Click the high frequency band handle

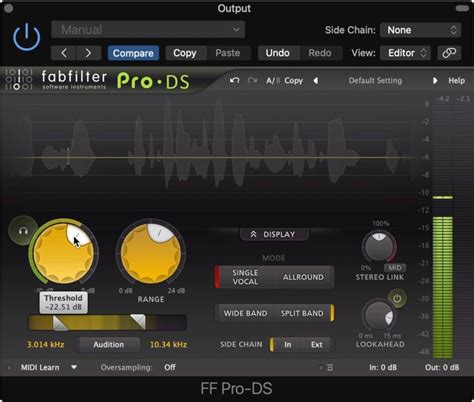pyautogui.click(x=138, y=322)
